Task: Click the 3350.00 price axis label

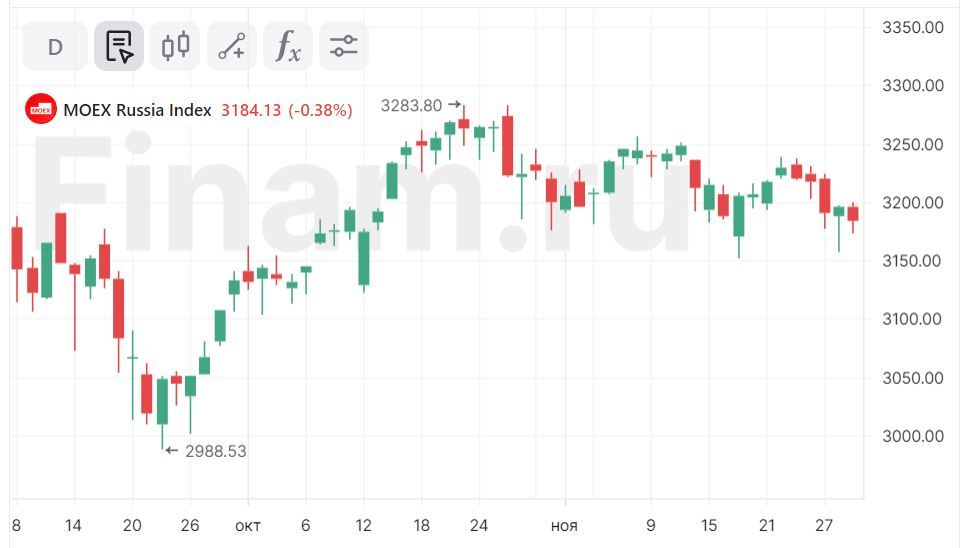Action: pyautogui.click(x=913, y=27)
